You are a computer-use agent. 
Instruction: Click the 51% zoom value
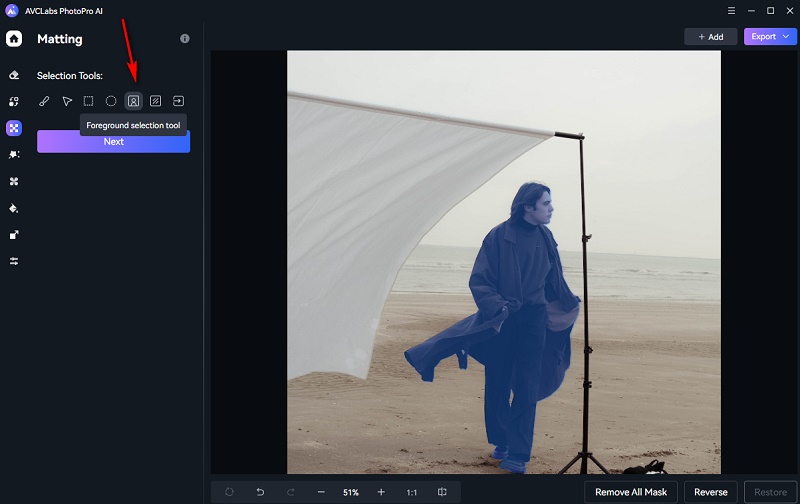click(x=351, y=492)
